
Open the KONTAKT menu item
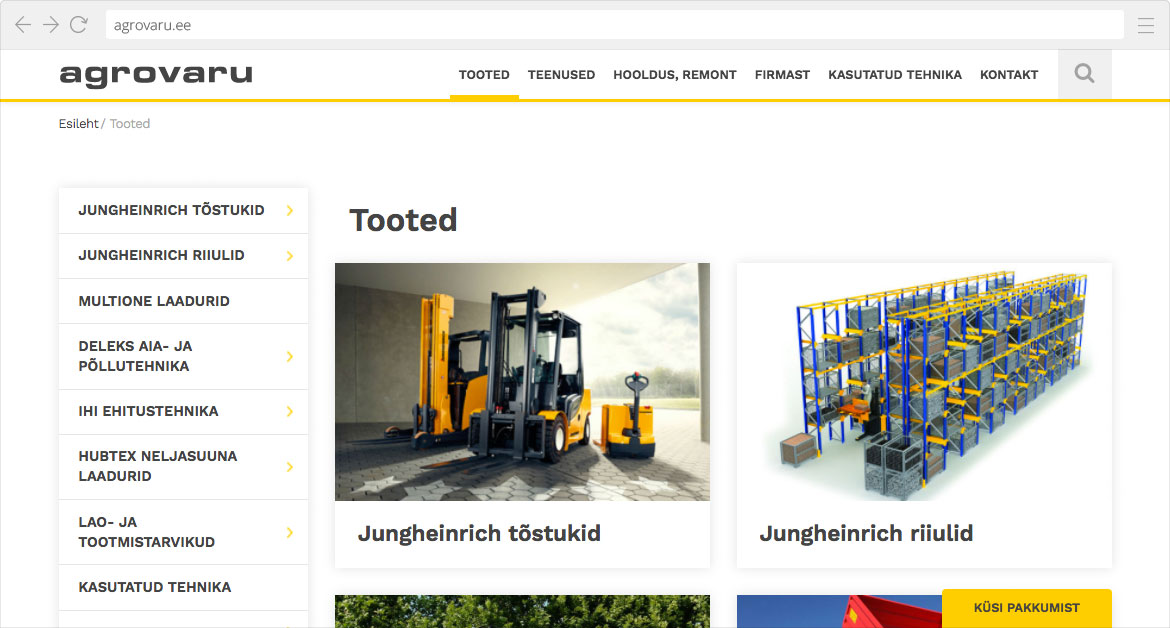click(1009, 75)
